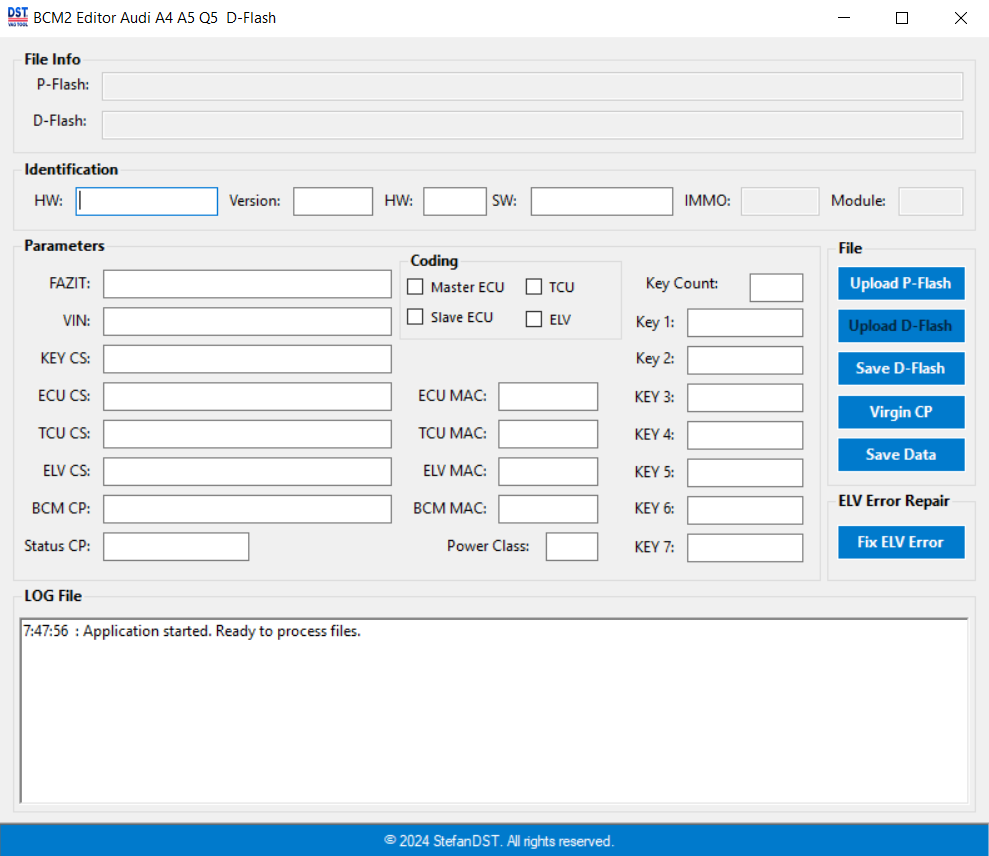Click the ELV CS field
This screenshot has width=989, height=856.
tap(247, 472)
